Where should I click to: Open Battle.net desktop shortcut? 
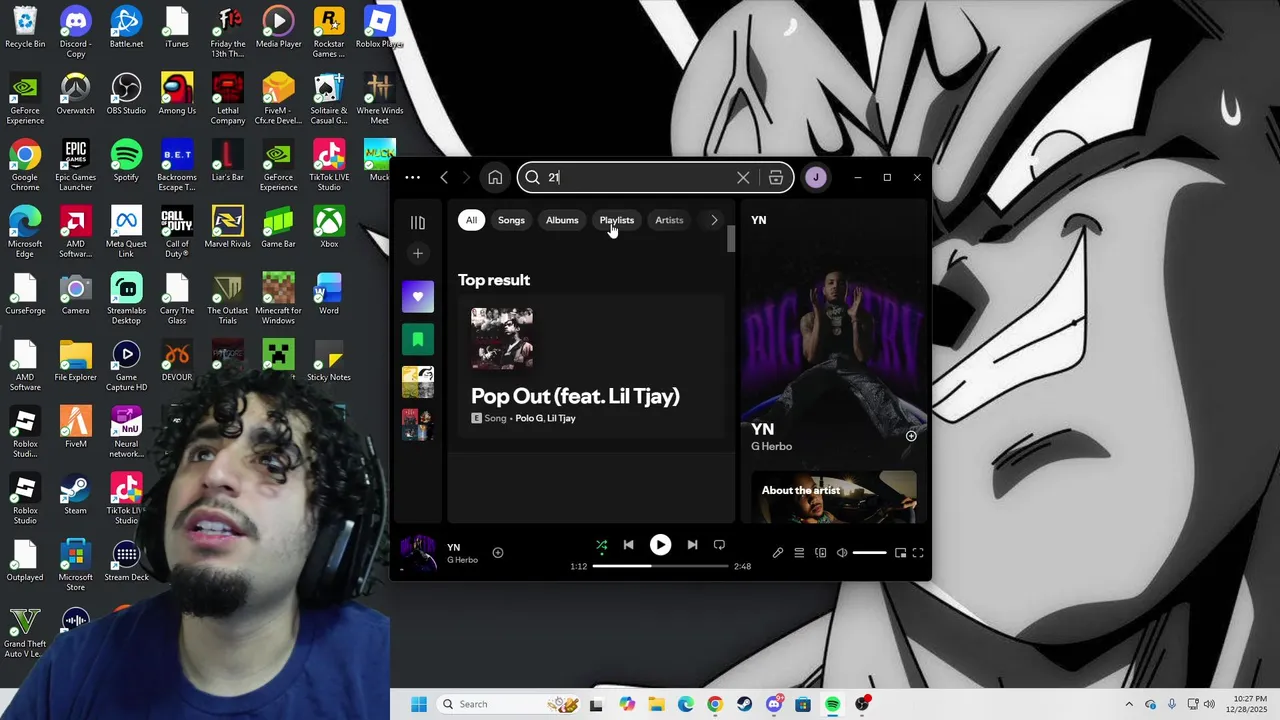coord(126,27)
